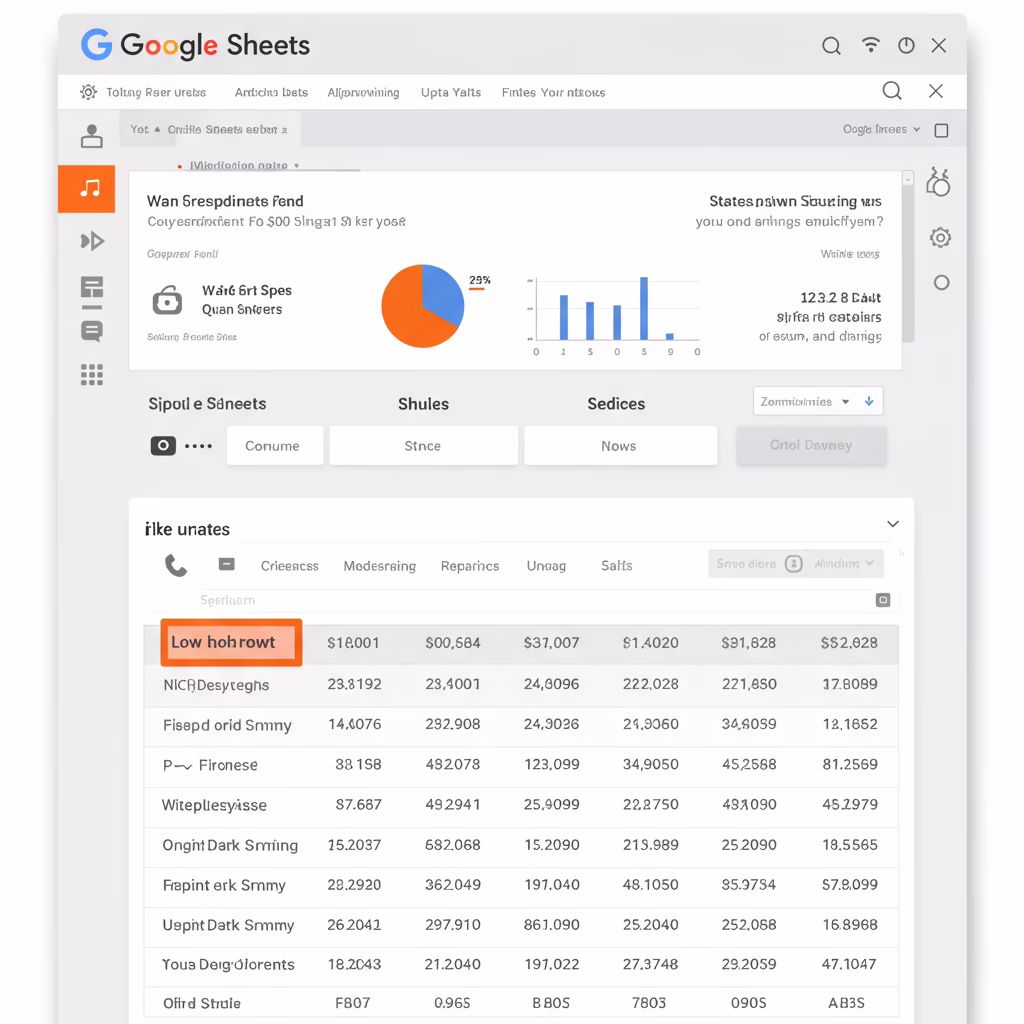Open the Fintes Yoır ntsous menu
Image resolution: width=1024 pixels, height=1024 pixels.
coord(553,92)
